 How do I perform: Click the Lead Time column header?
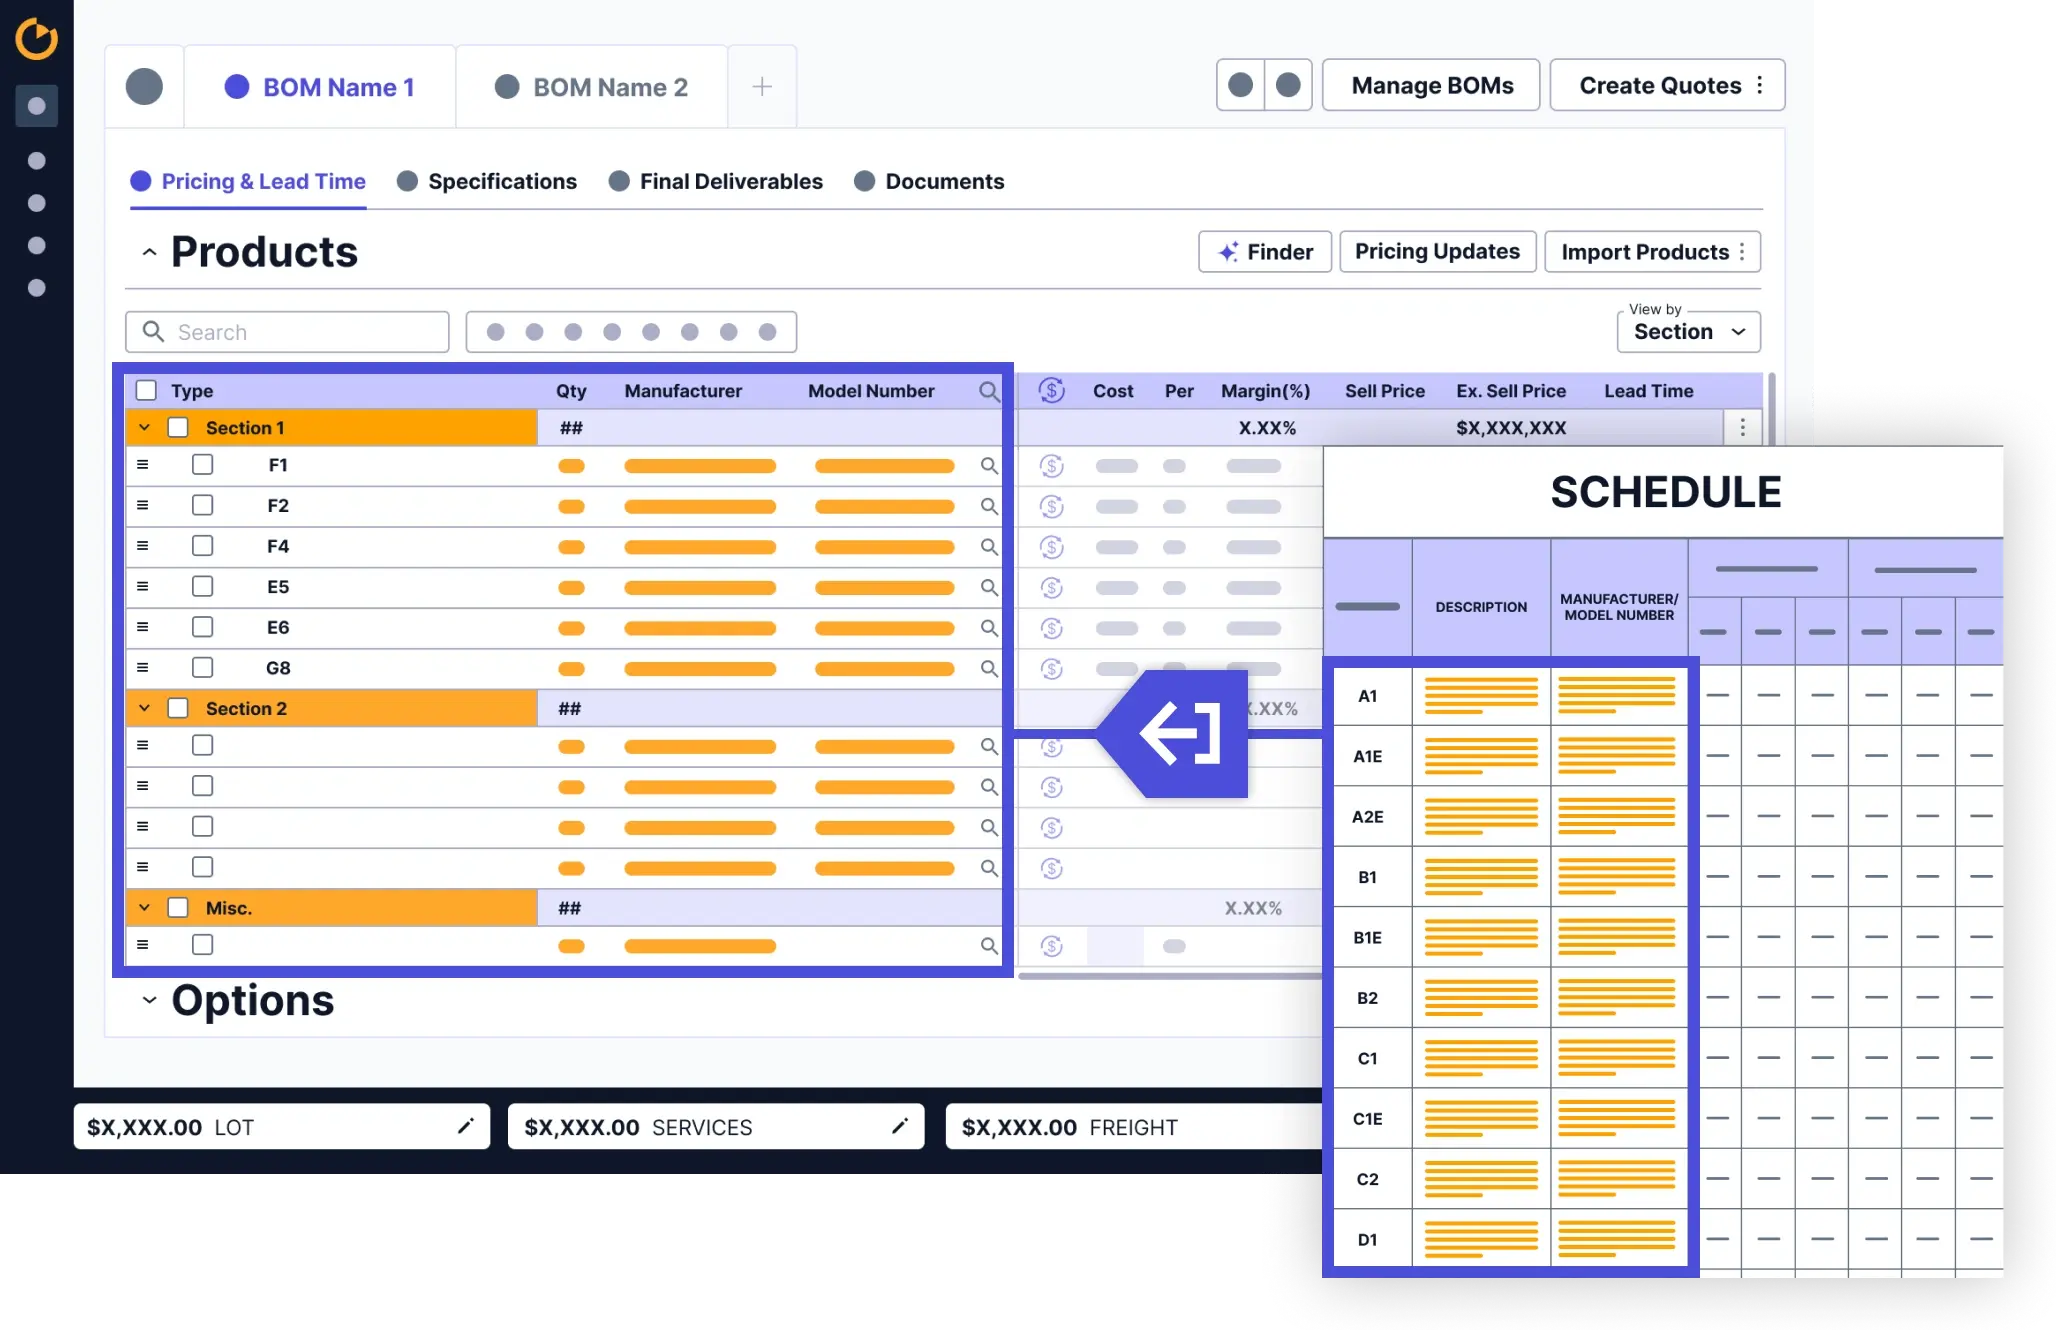pyautogui.click(x=1649, y=391)
